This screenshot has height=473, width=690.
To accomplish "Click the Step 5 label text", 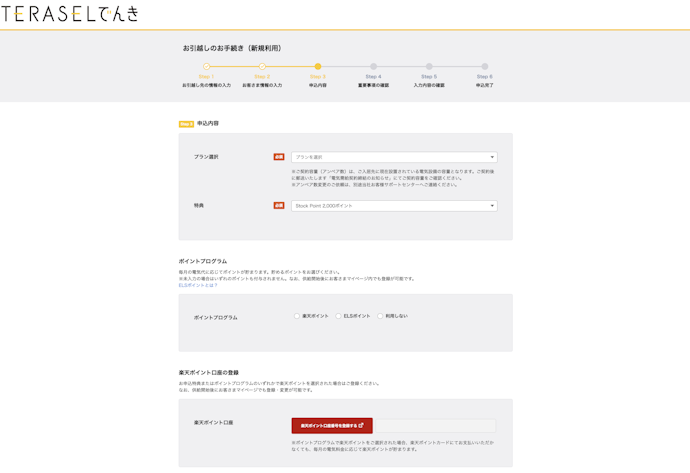I will (x=429, y=77).
